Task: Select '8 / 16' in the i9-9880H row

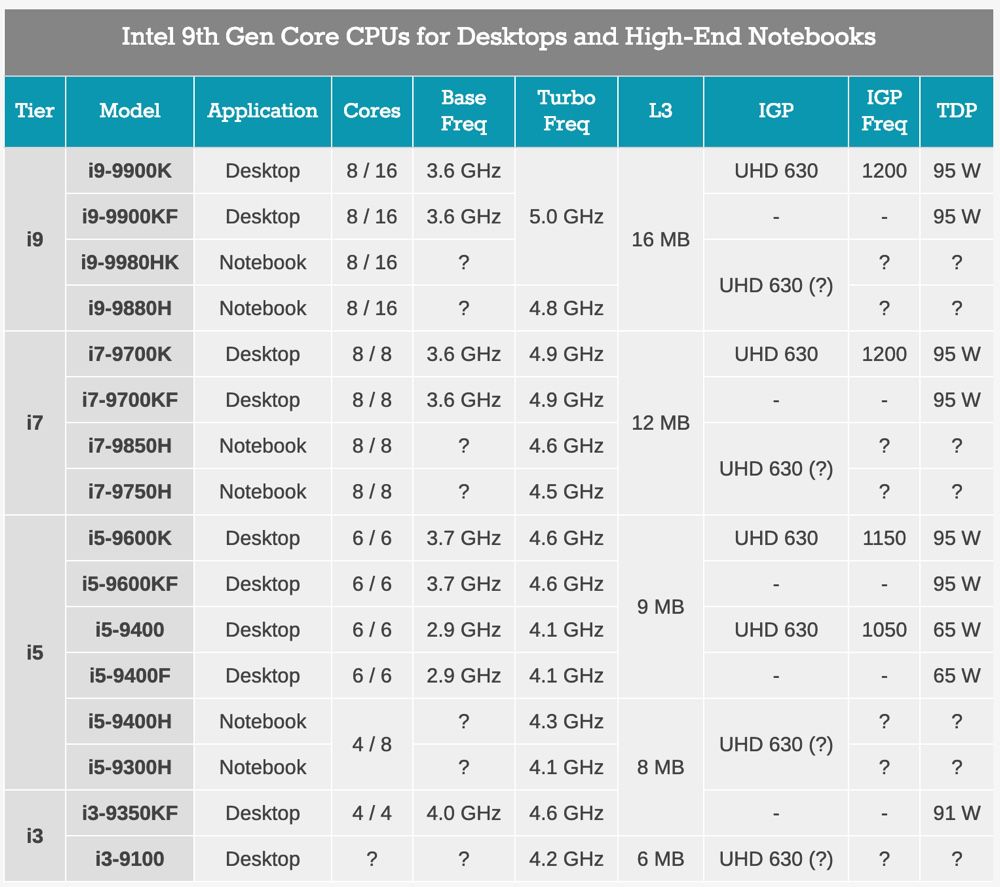Action: (372, 309)
